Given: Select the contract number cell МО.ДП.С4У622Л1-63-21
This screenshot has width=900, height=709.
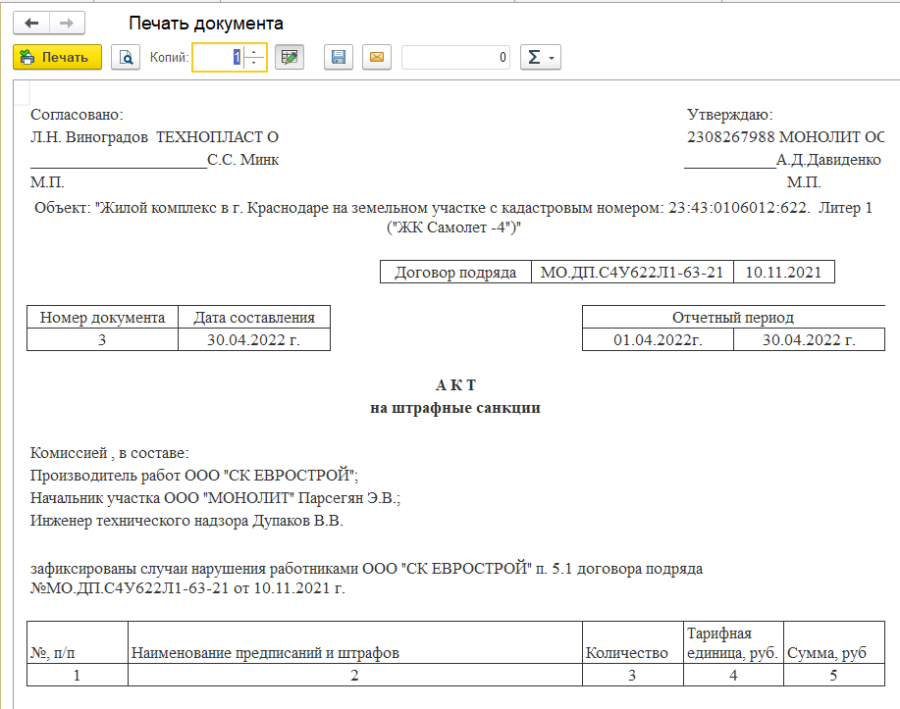Looking at the screenshot, I should [x=632, y=272].
